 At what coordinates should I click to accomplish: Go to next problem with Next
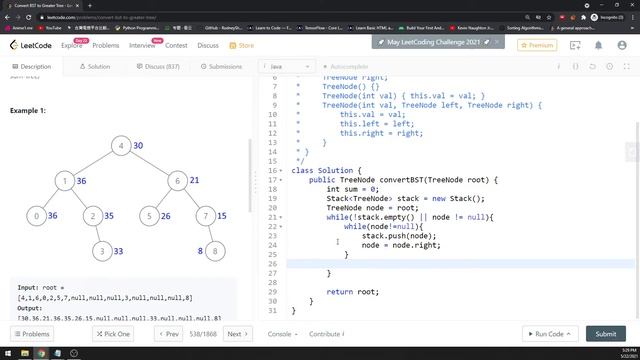click(238, 334)
